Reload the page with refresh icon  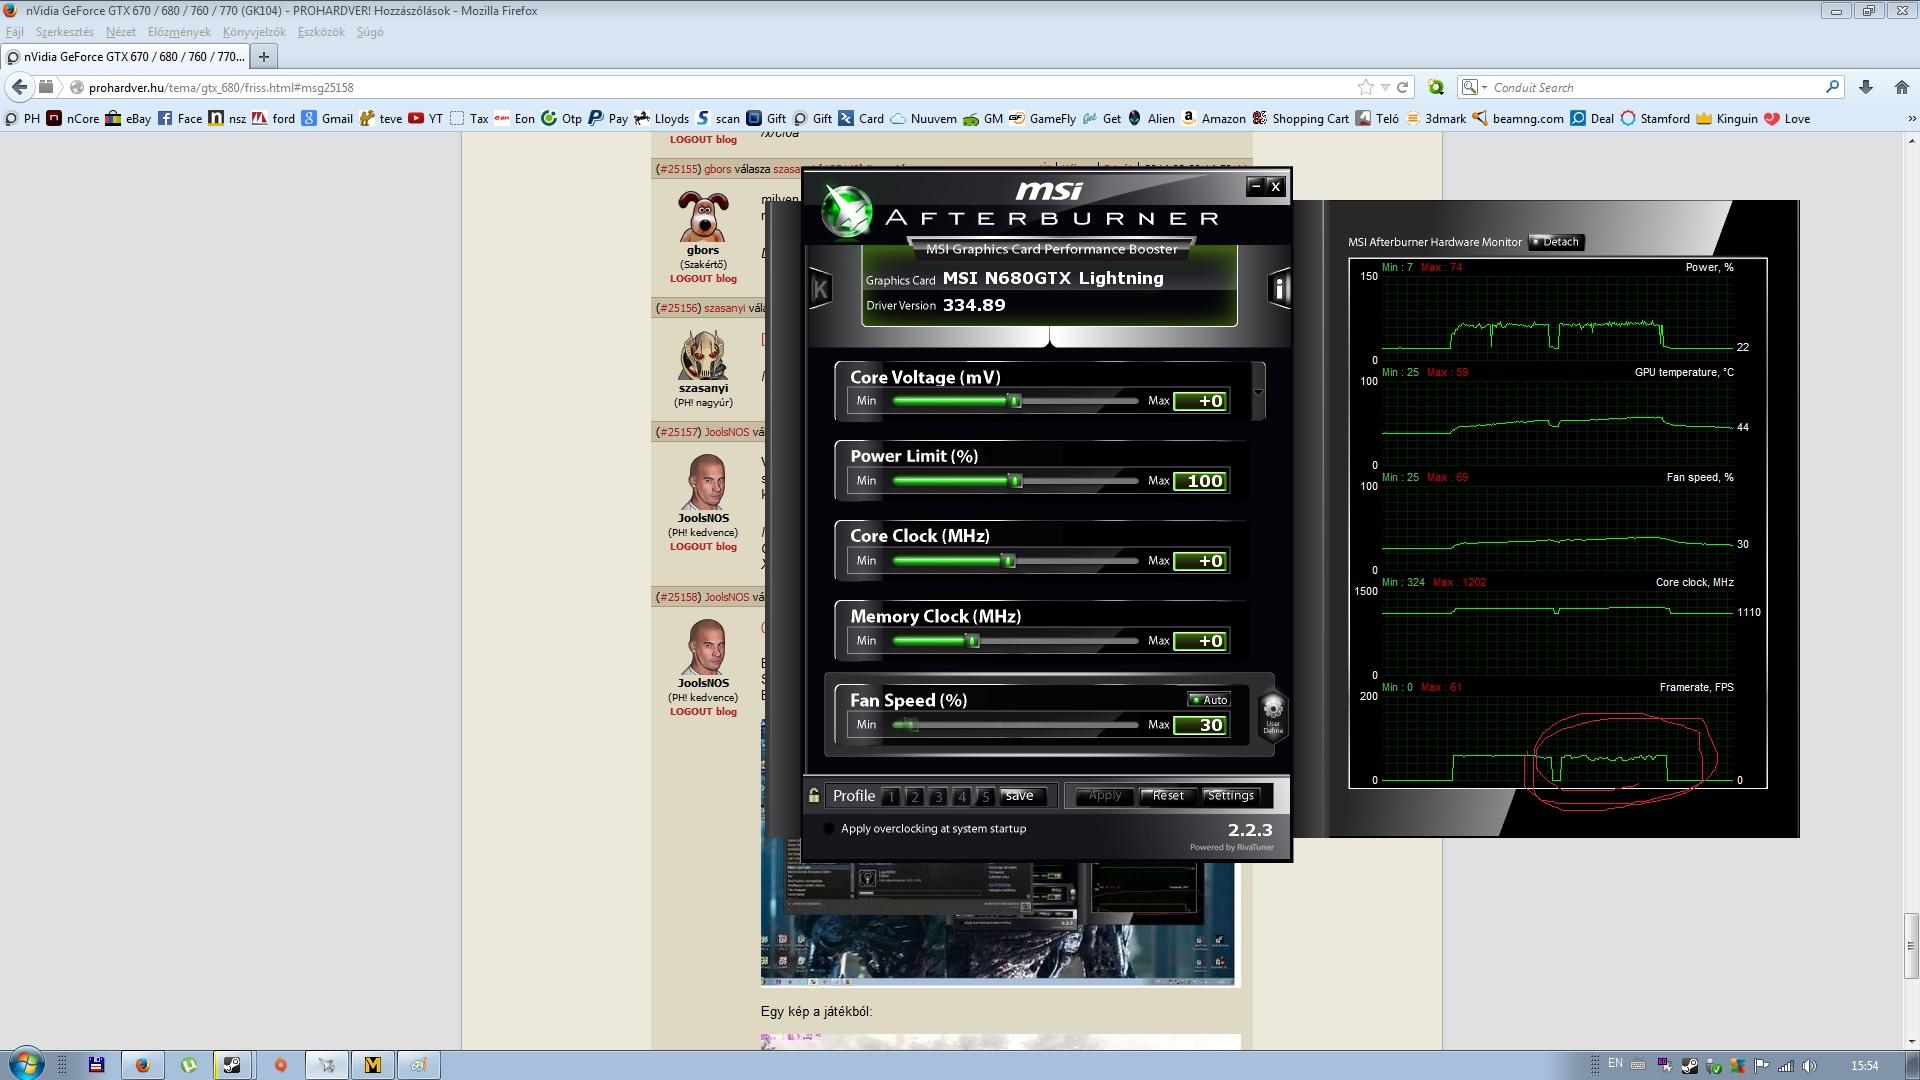1402,87
